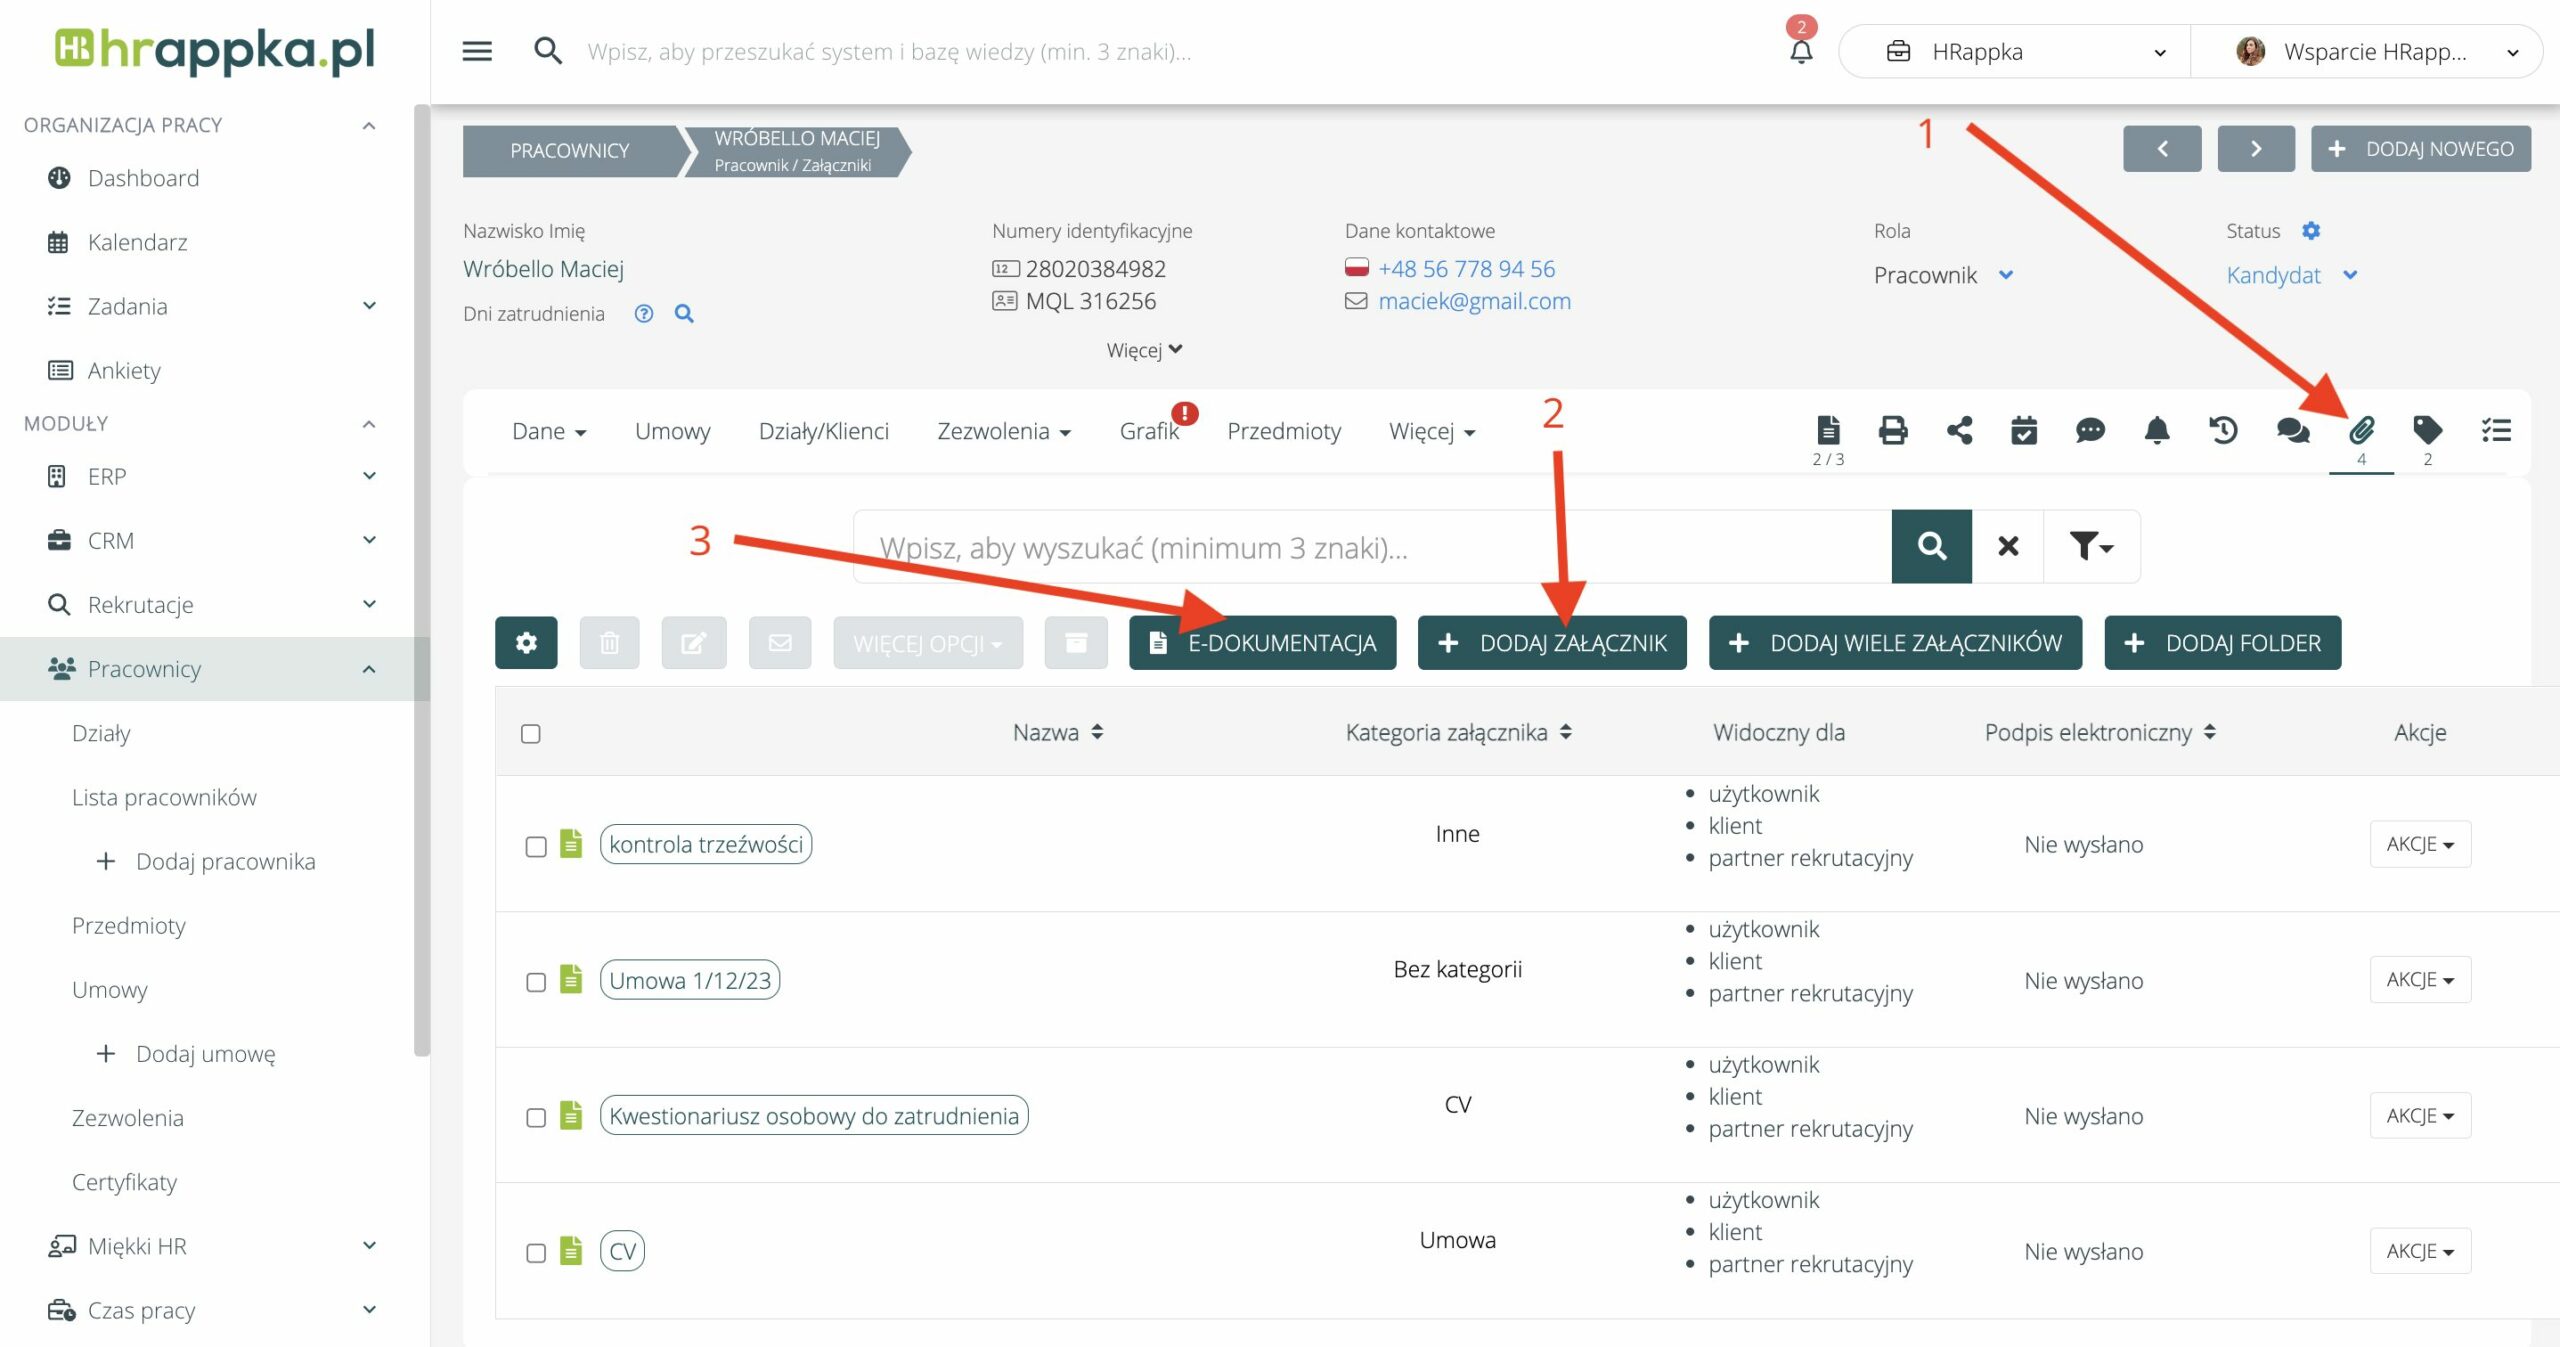This screenshot has height=1347, width=2560.
Task: Click the attachment search input field
Action: (x=1370, y=547)
